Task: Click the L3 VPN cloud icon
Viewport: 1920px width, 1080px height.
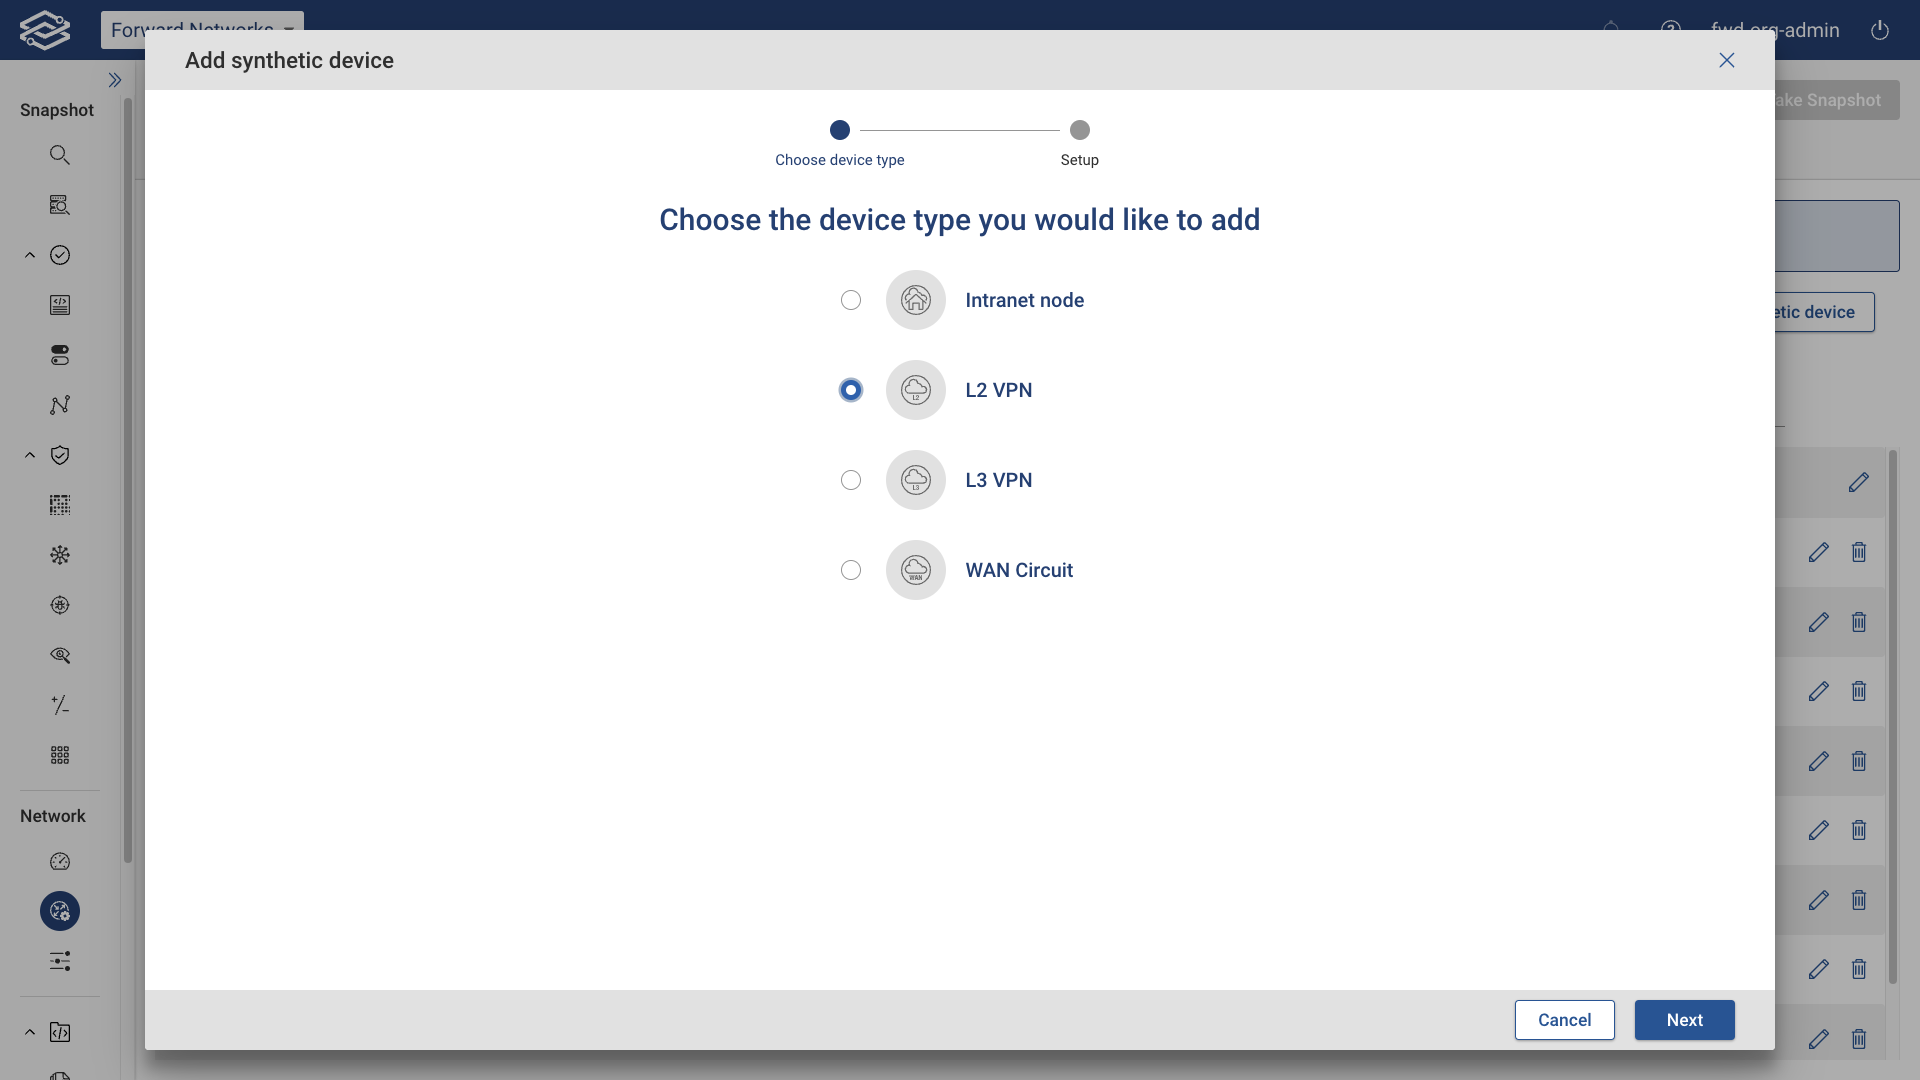Action: [915, 480]
